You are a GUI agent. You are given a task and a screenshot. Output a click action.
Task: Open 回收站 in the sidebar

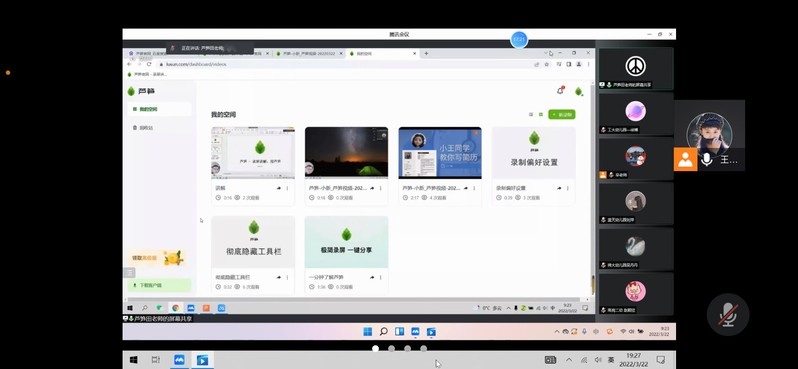point(159,128)
